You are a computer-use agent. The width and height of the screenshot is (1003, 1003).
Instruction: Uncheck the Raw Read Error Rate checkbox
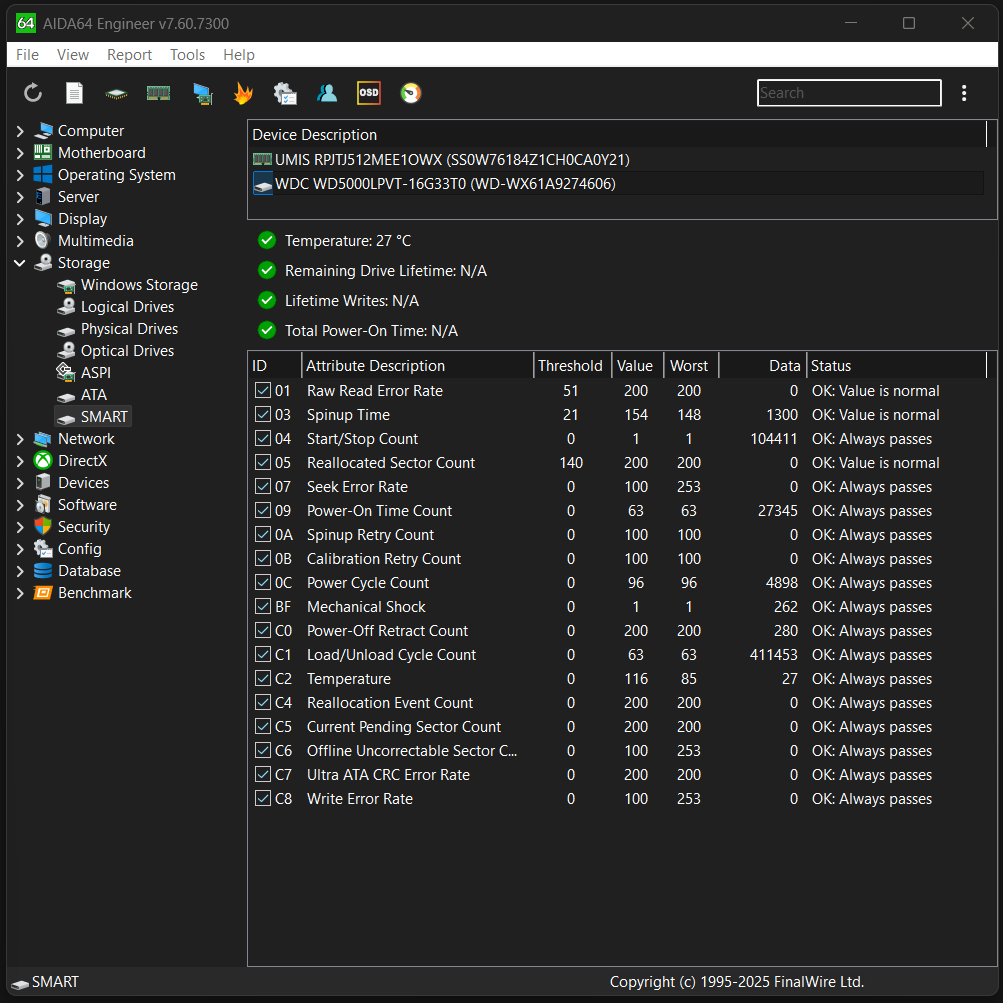point(263,391)
